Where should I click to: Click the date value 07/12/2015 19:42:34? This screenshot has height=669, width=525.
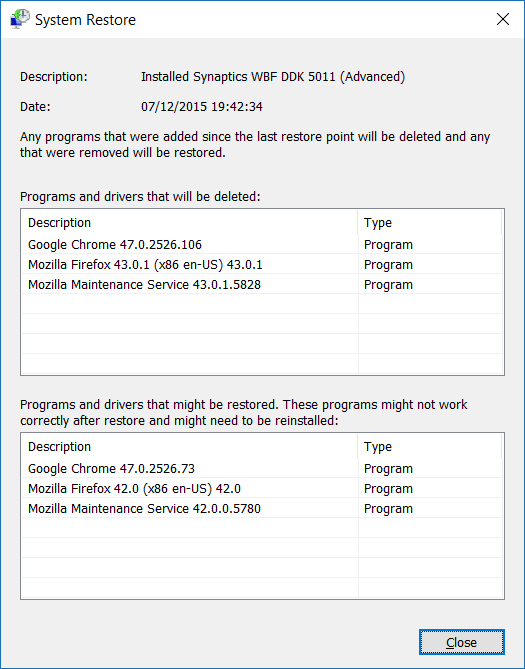(201, 107)
